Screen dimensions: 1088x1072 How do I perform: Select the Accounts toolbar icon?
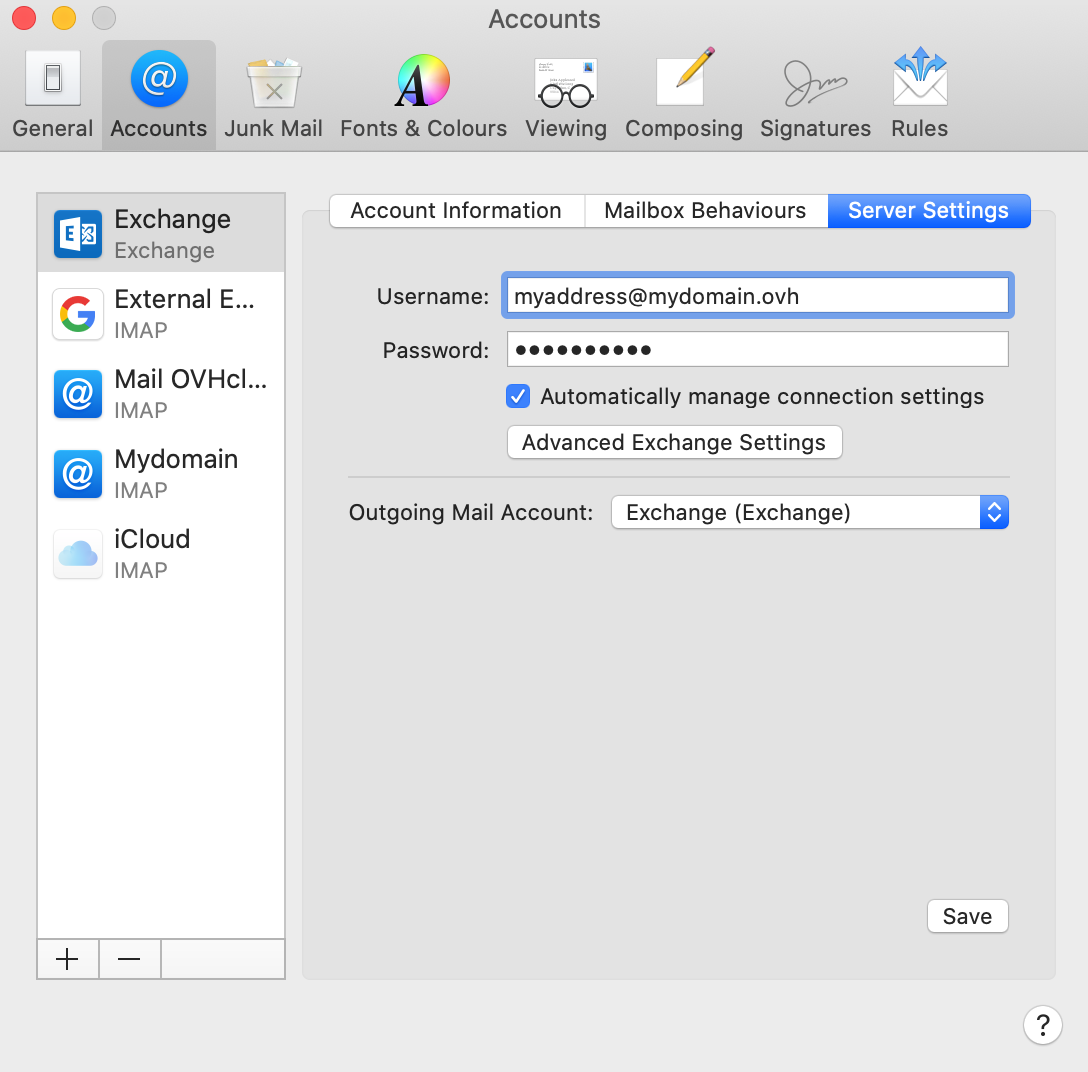pos(158,95)
